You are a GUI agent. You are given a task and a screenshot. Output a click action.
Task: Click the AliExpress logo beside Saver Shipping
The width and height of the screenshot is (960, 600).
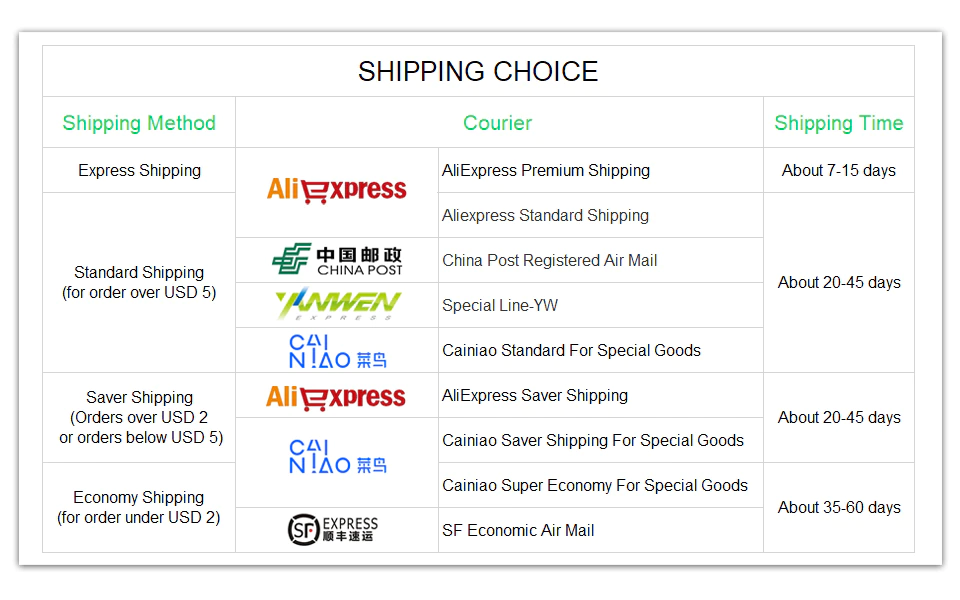pos(336,396)
